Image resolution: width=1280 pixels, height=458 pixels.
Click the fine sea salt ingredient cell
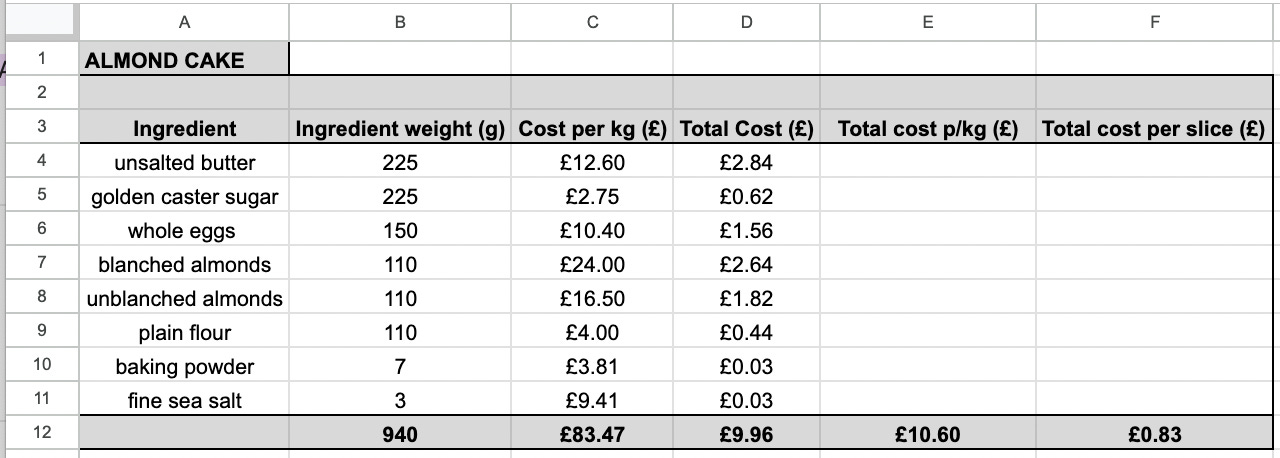(185, 401)
